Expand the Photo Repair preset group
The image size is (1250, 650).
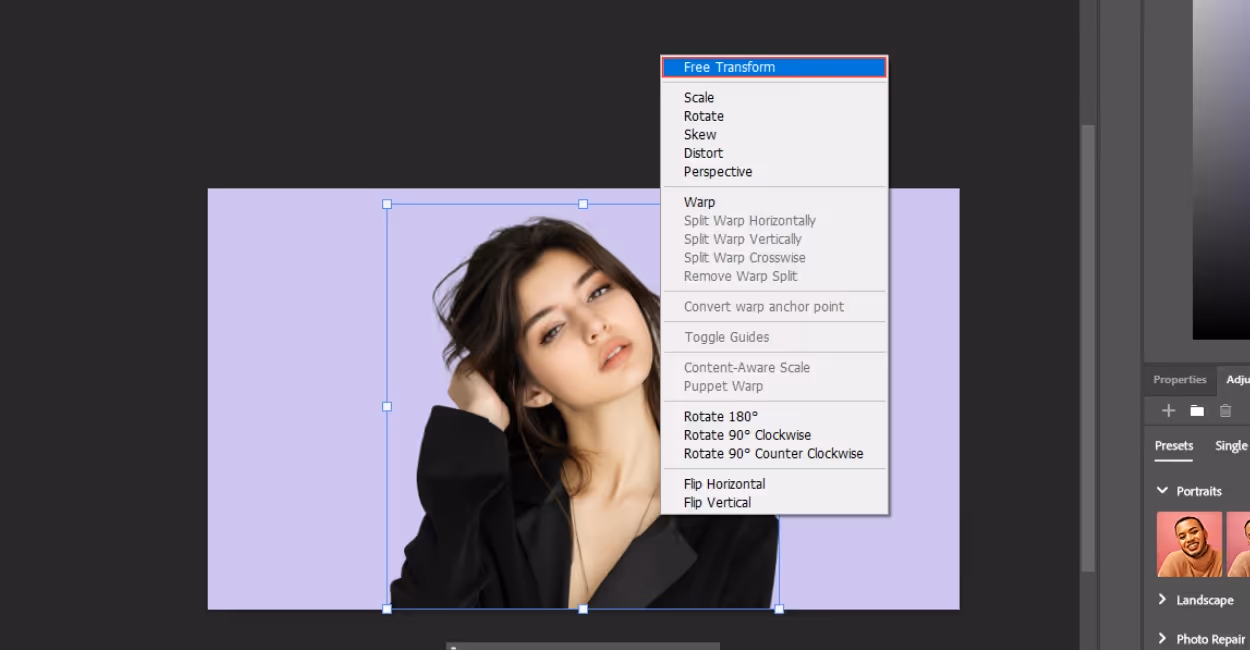(x=1162, y=638)
